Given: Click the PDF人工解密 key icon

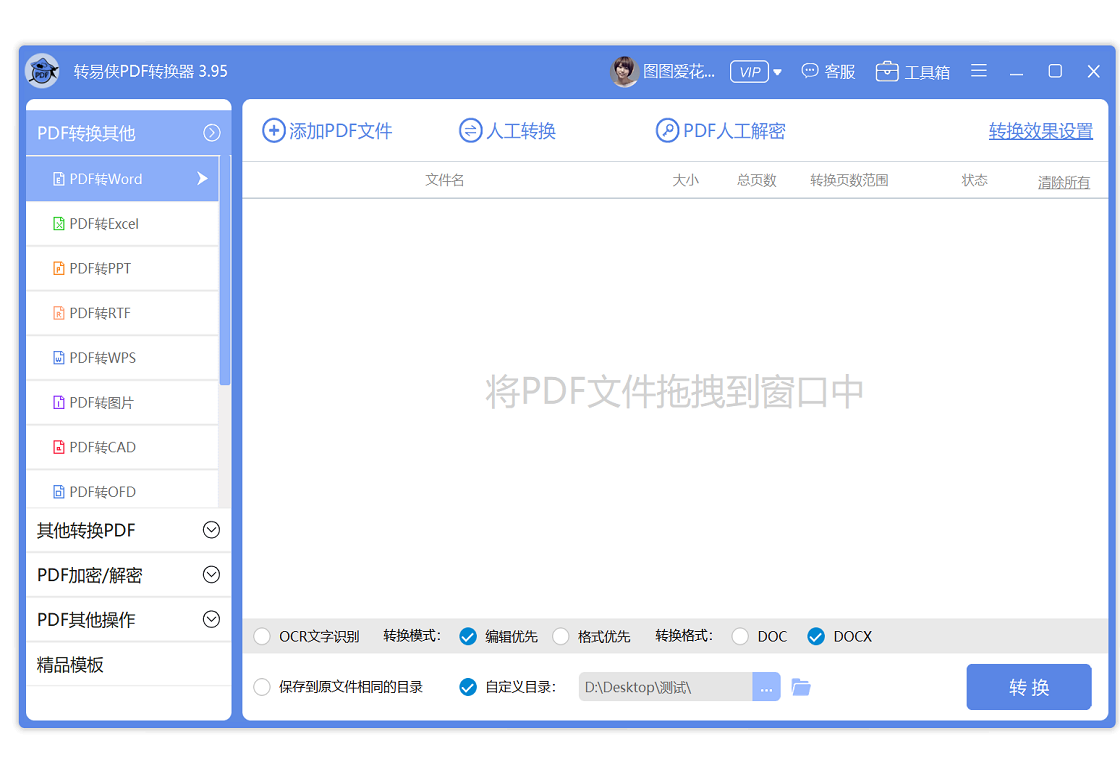Looking at the screenshot, I should [667, 131].
